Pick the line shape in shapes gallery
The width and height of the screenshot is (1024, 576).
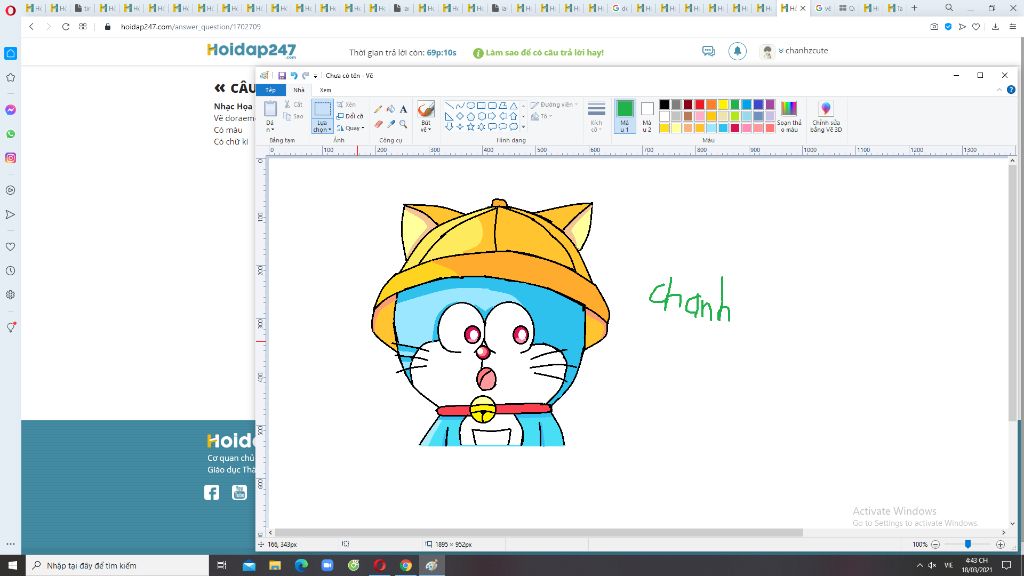[449, 105]
